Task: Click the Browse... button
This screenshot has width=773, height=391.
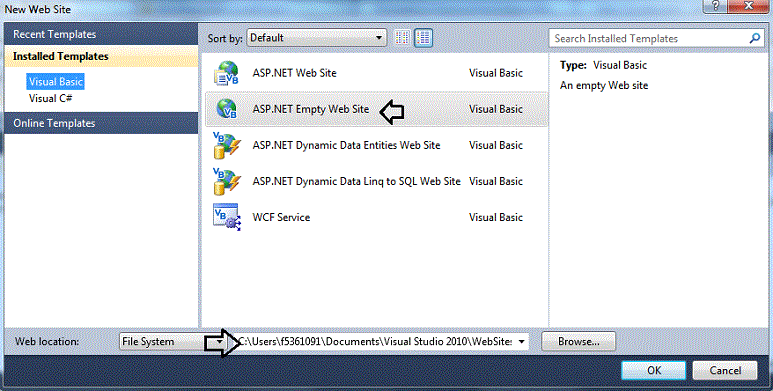Action: point(578,341)
